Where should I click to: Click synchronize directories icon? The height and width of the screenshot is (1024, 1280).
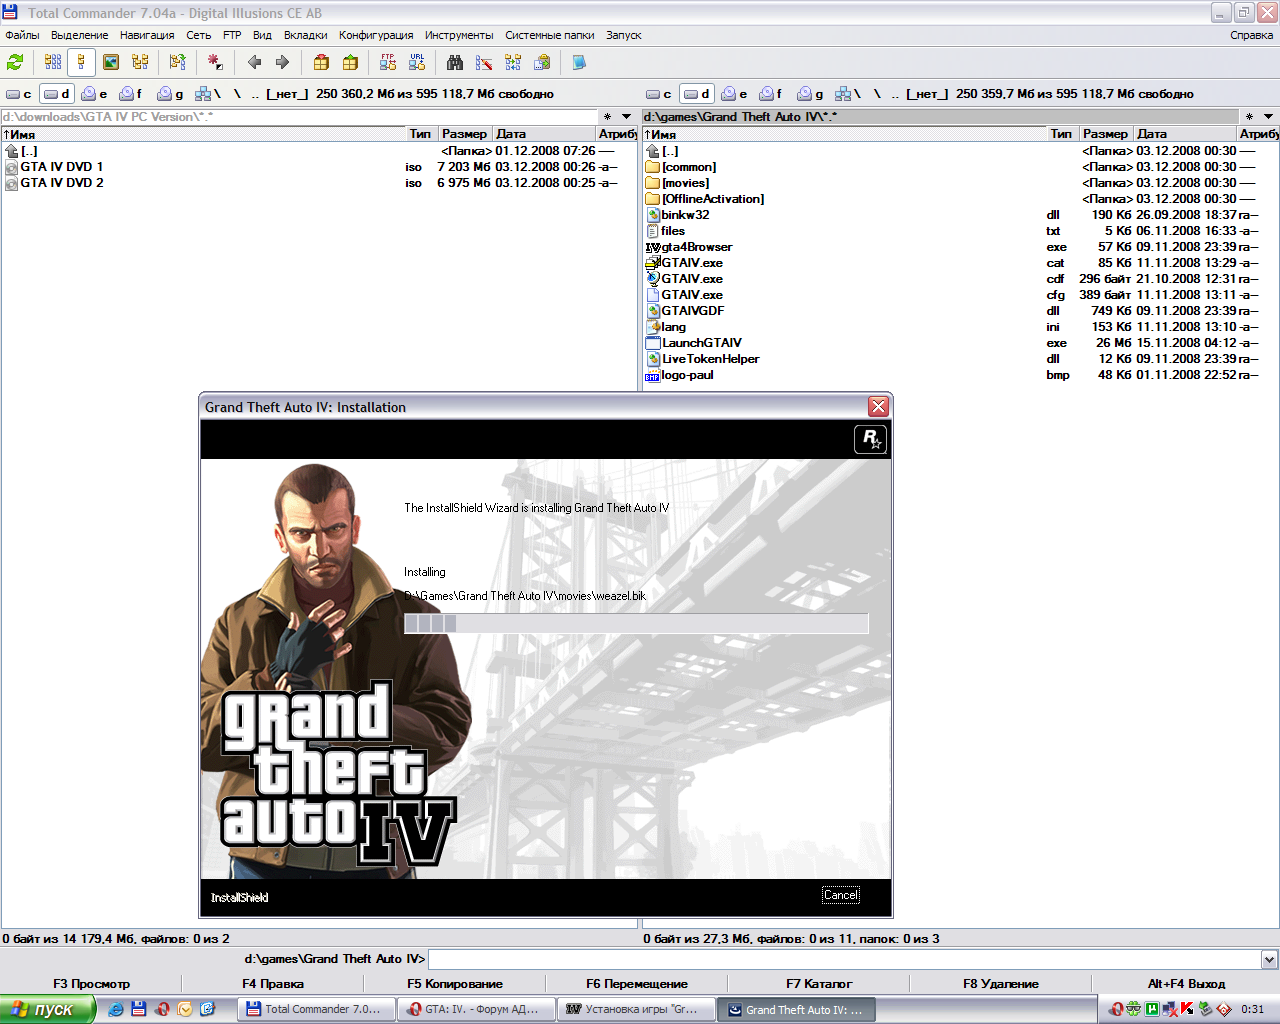coord(513,62)
